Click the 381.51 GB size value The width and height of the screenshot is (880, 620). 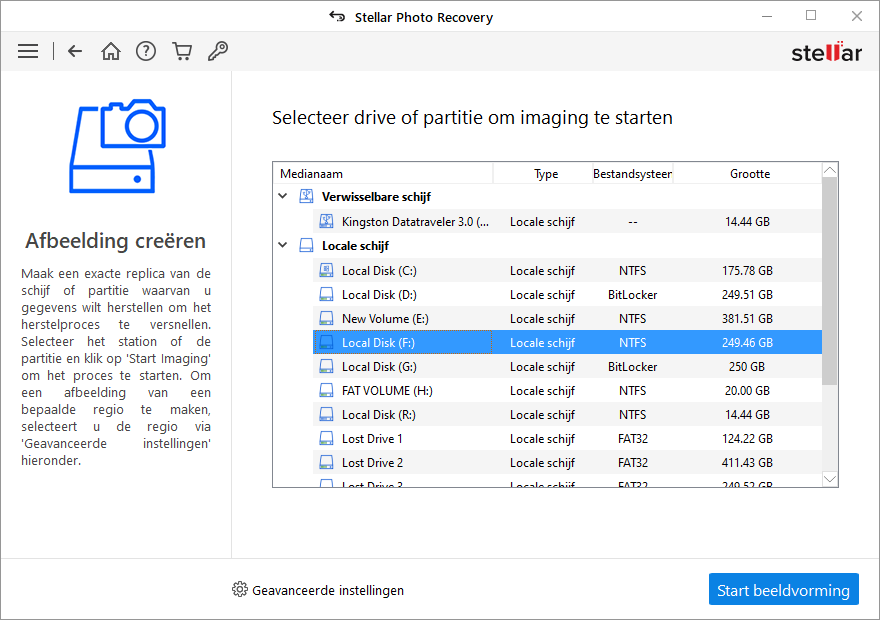(x=747, y=319)
